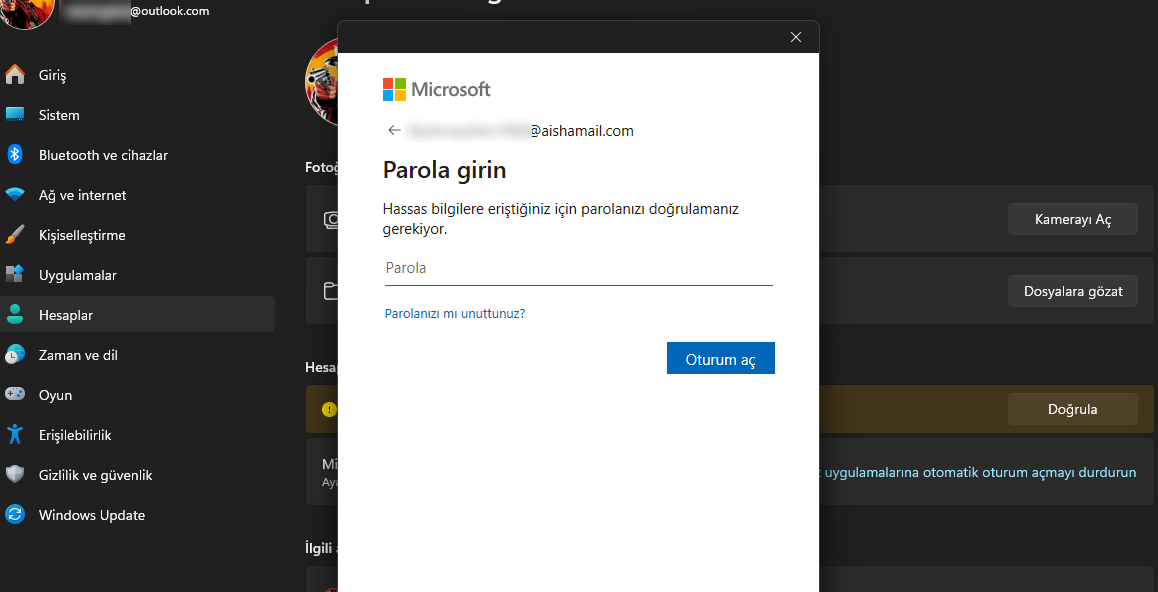Close the Microsoft sign-in dialog
The width and height of the screenshot is (1158, 592).
795,37
